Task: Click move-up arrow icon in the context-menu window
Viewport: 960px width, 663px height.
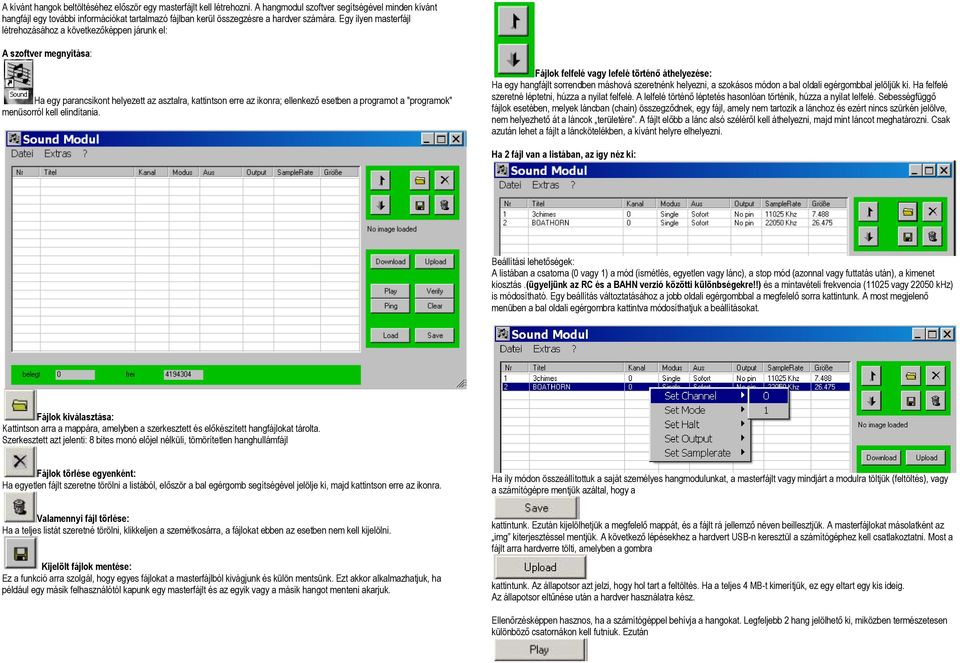Action: [872, 375]
